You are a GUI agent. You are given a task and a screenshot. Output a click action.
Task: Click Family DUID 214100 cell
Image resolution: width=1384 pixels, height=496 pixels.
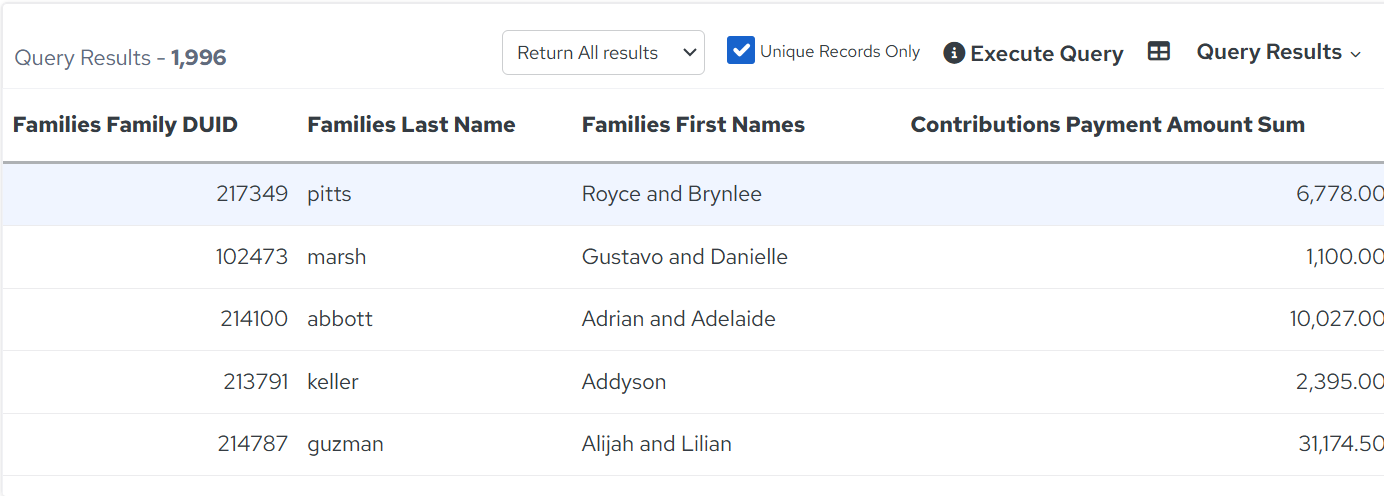[254, 319]
